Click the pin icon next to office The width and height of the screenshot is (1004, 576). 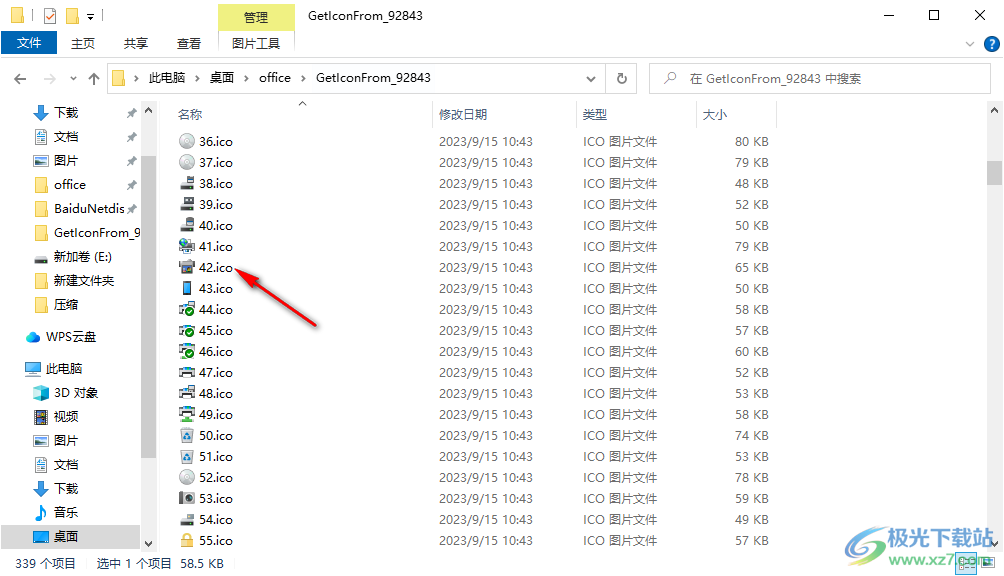point(130,184)
